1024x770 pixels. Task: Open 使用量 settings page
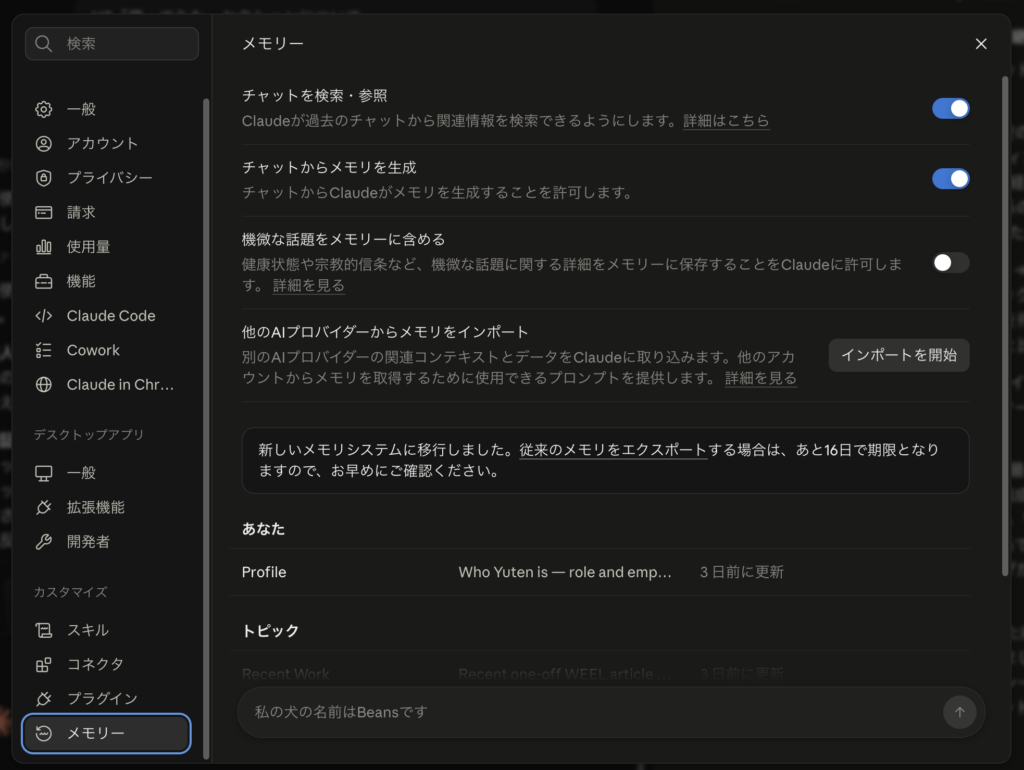(x=106, y=247)
